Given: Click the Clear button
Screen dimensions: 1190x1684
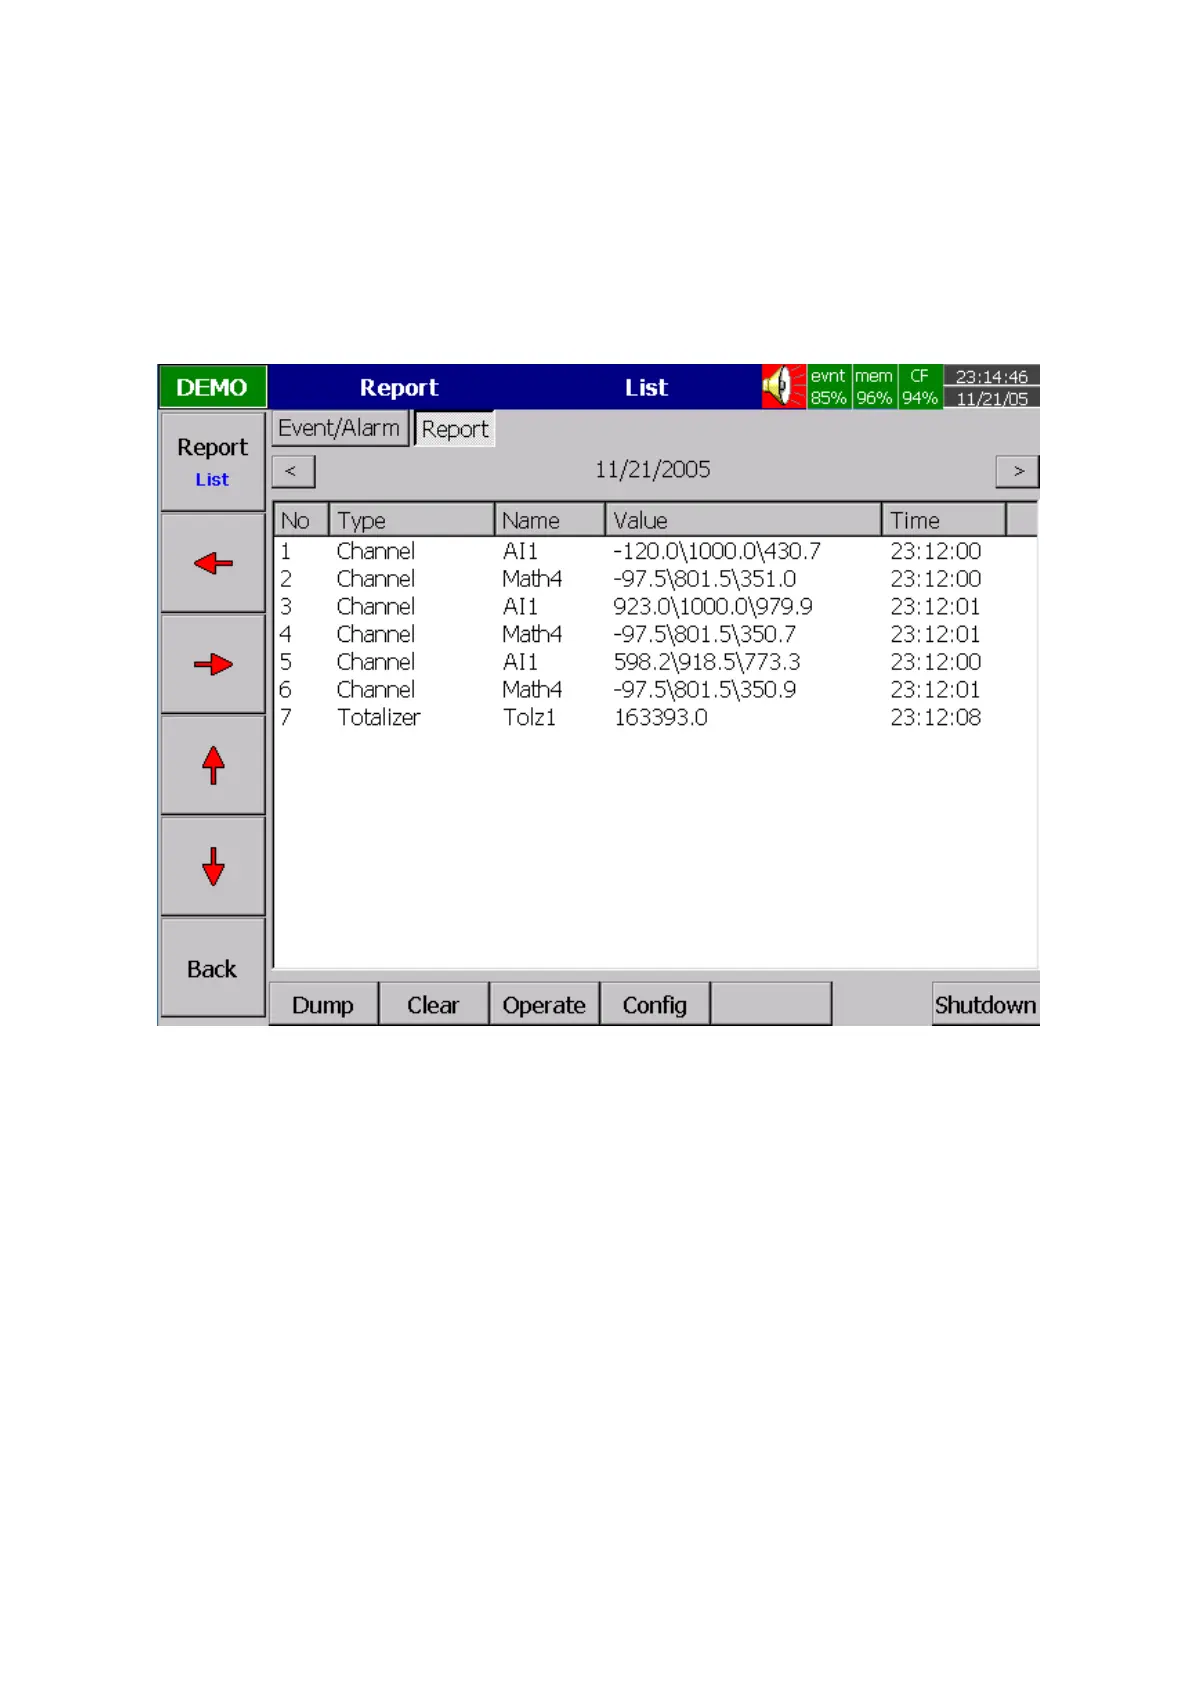Looking at the screenshot, I should click(433, 1004).
